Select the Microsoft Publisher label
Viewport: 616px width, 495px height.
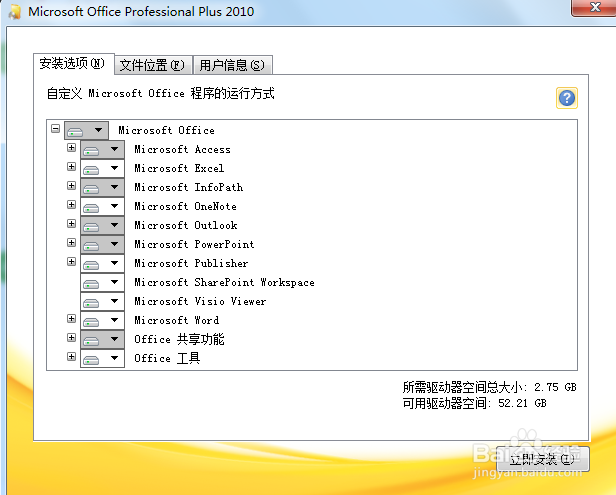tap(191, 263)
